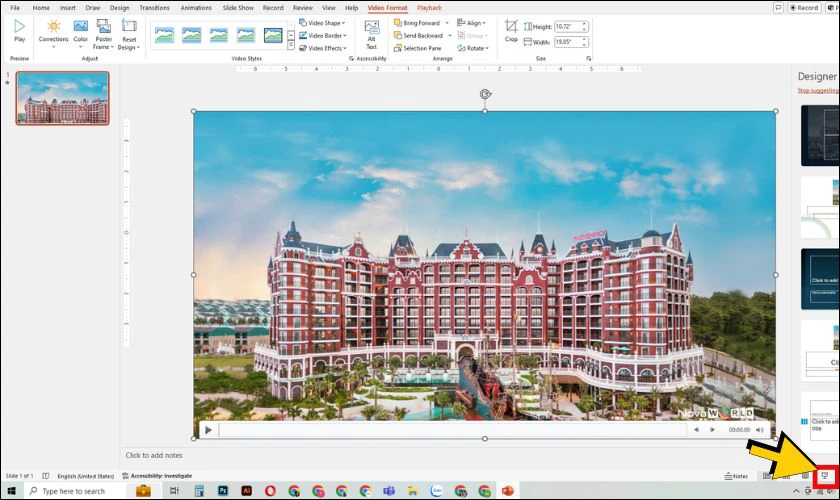The height and width of the screenshot is (500, 840).
Task: Expand the Video Styles gallery more arrow
Action: pos(291,46)
